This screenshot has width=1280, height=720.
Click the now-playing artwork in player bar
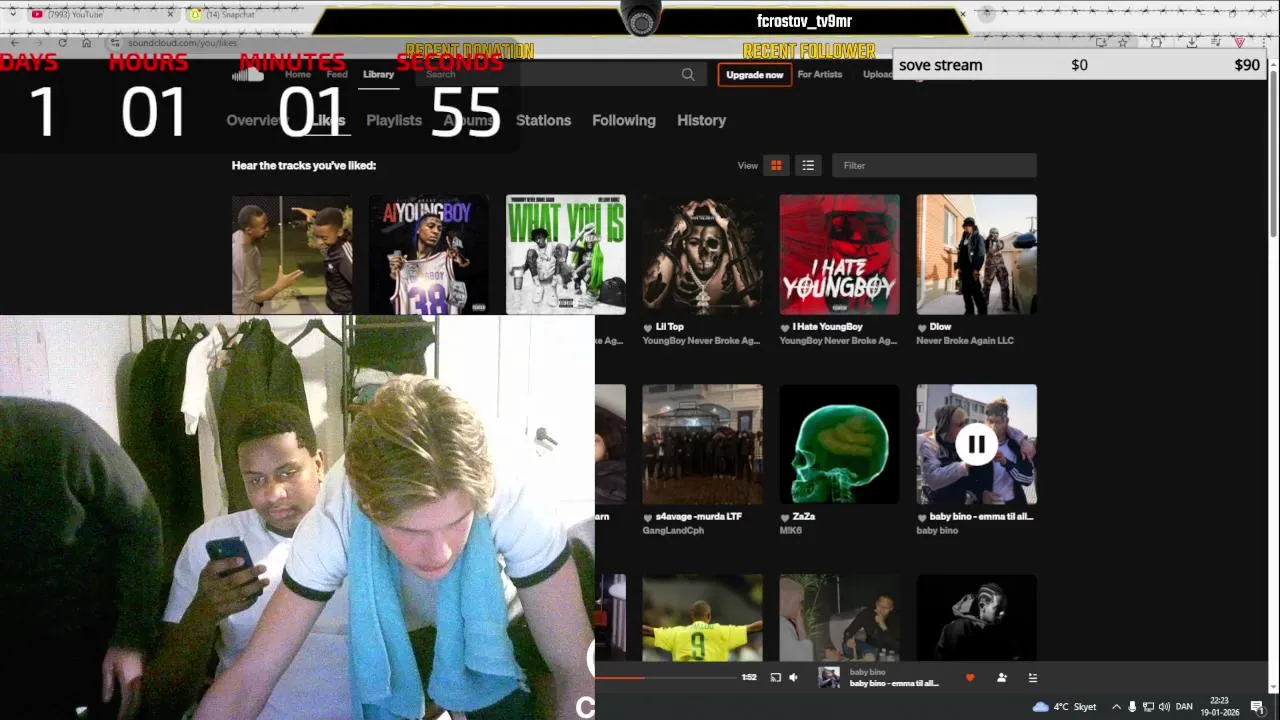coord(829,678)
